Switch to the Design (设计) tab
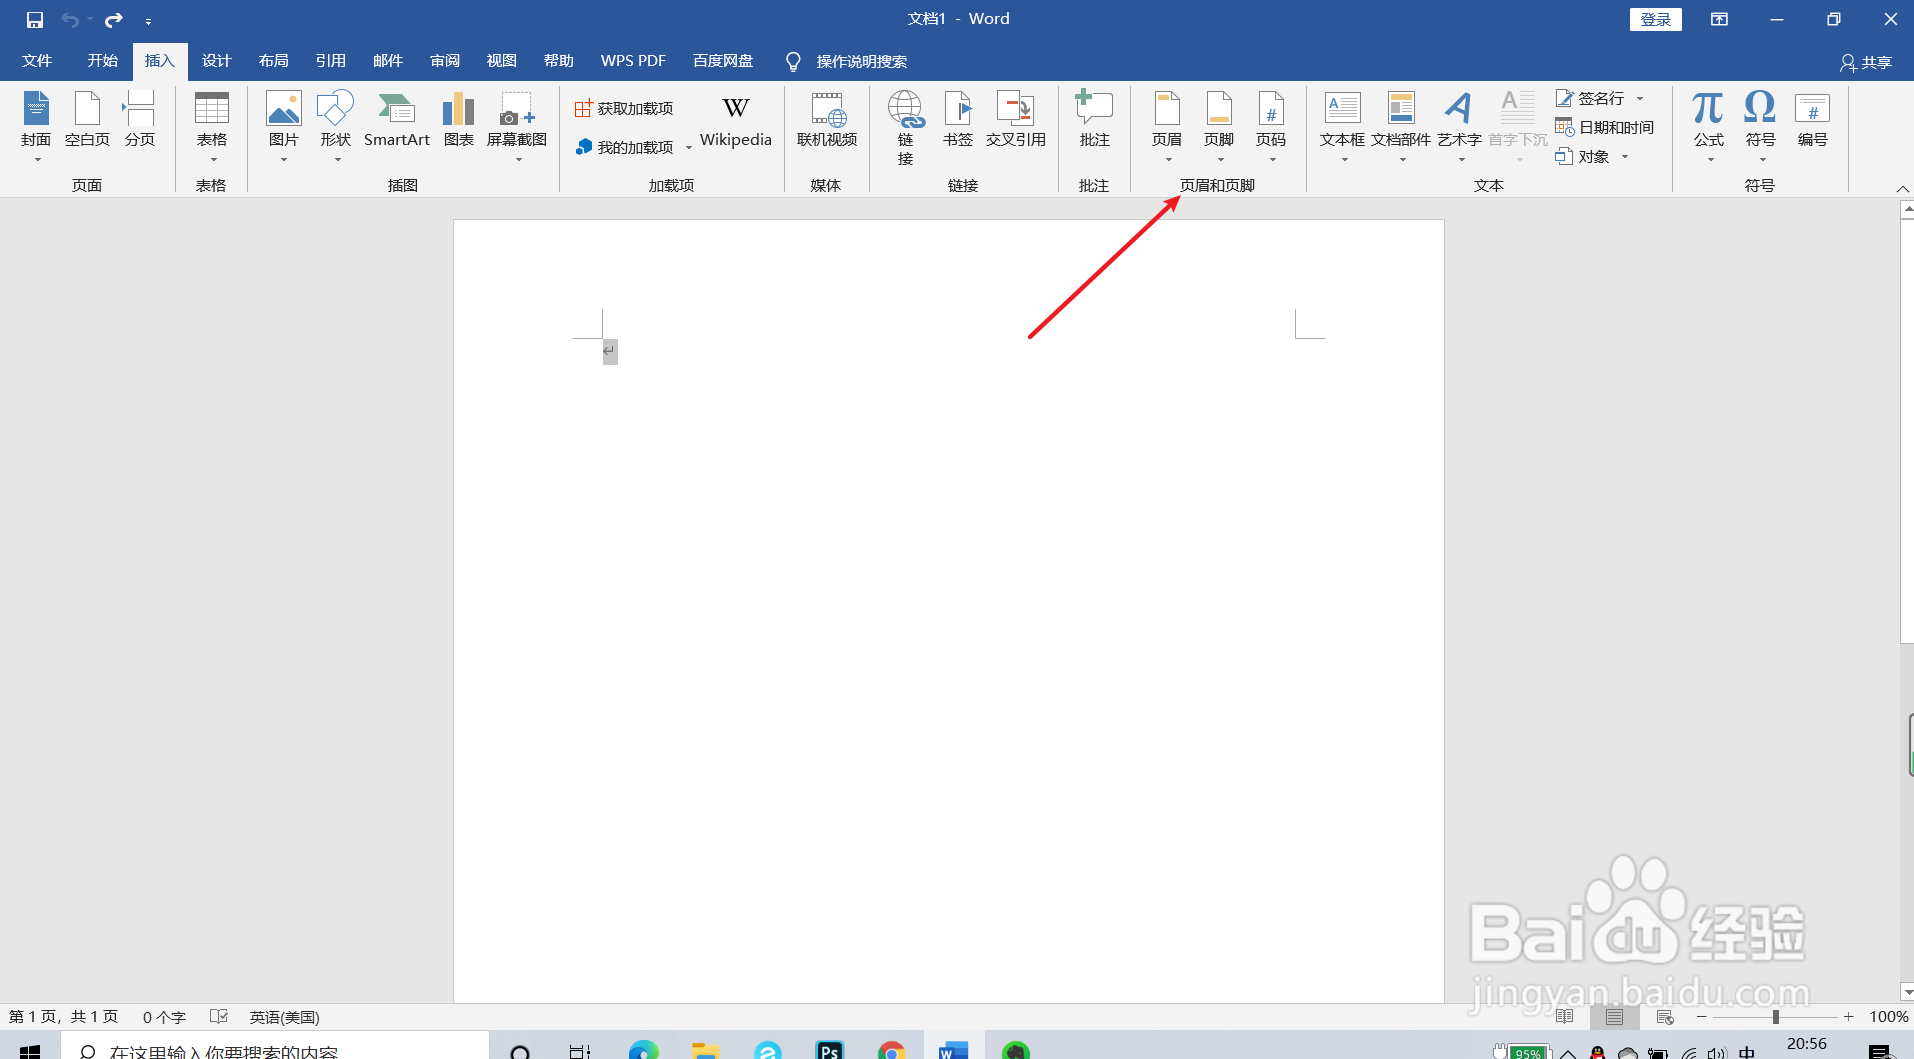This screenshot has width=1914, height=1059. point(216,61)
